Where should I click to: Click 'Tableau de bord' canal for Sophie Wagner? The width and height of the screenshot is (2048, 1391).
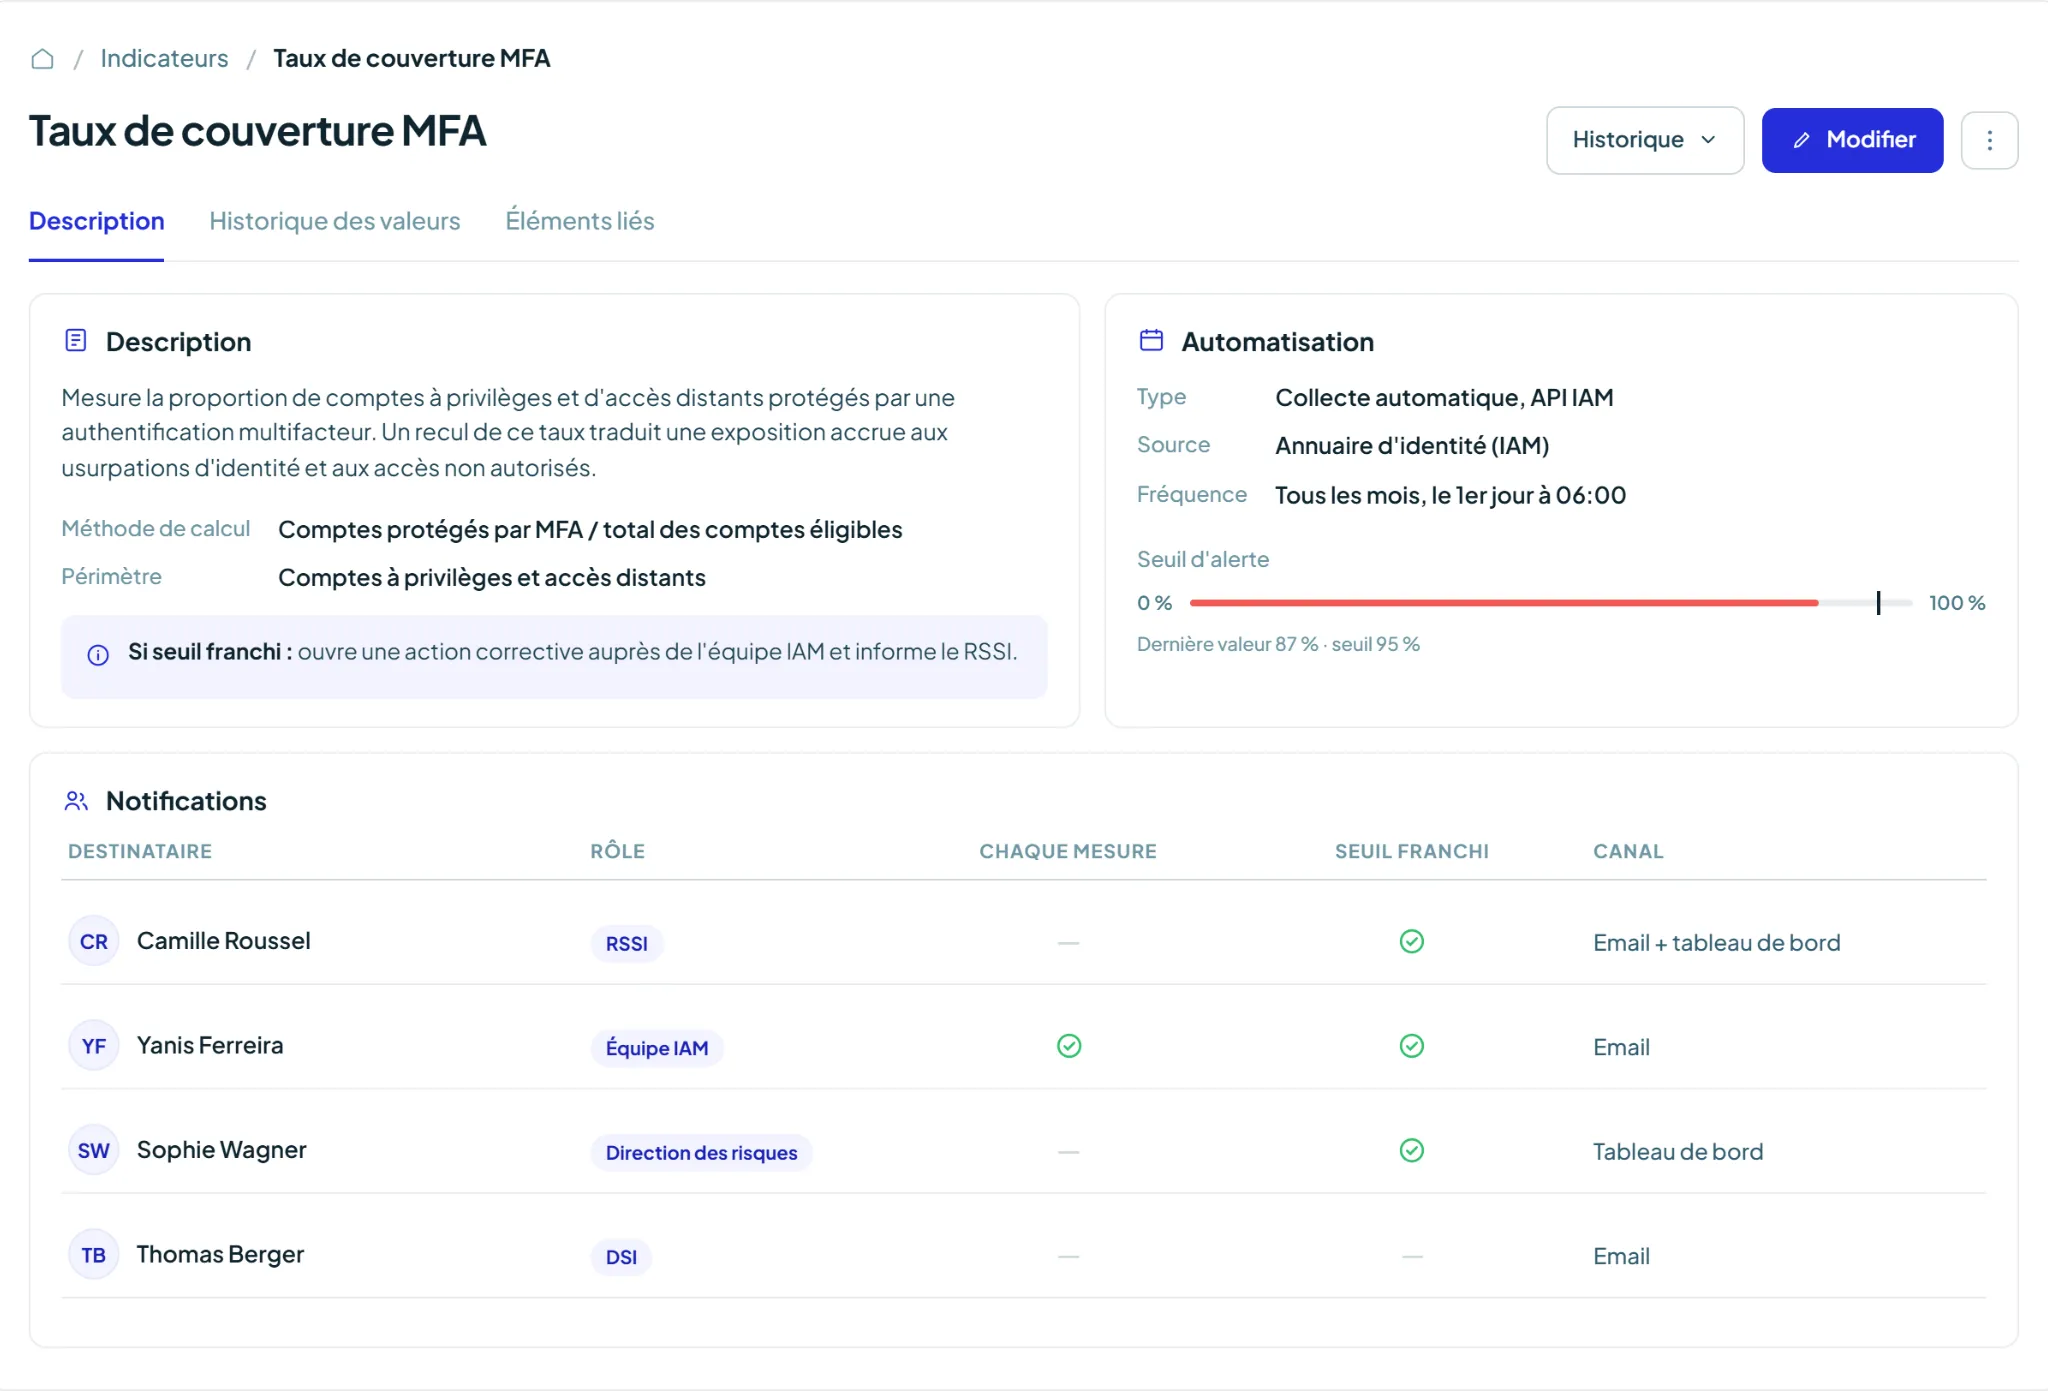1678,1152
